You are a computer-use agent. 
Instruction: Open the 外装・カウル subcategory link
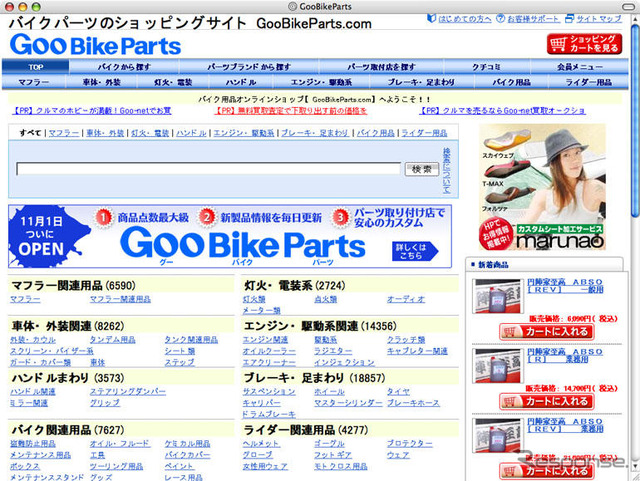tap(33, 340)
